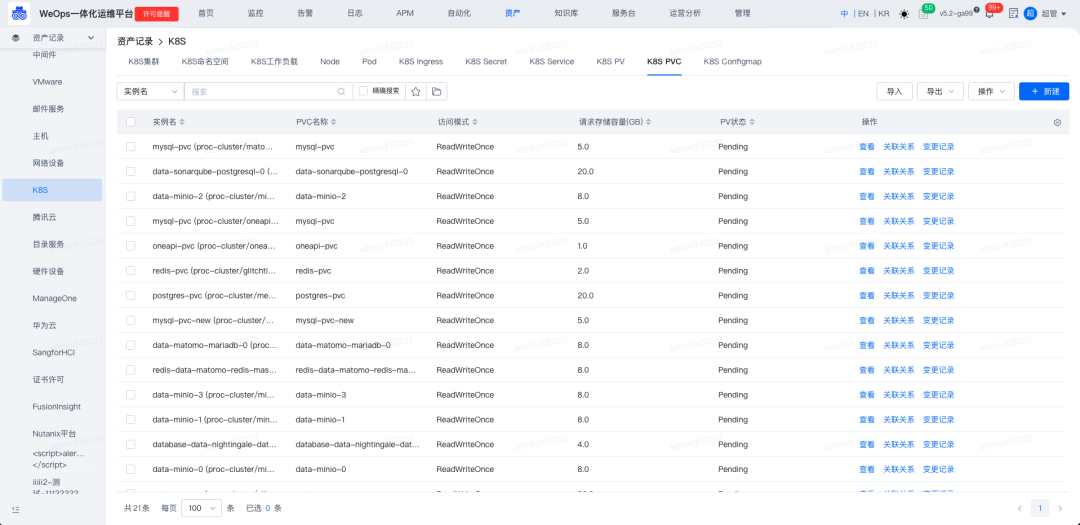
Task: Open 知识库 in top navigation
Action: [565, 13]
